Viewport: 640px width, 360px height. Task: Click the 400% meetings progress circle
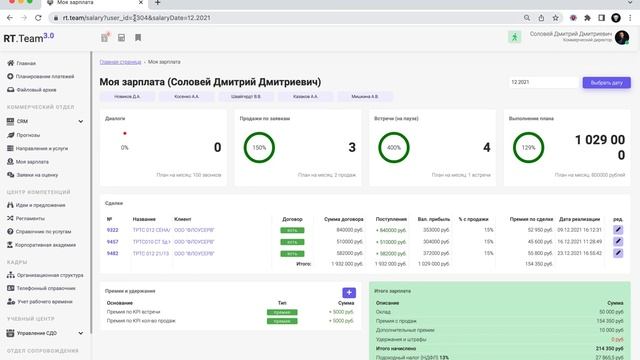394,147
